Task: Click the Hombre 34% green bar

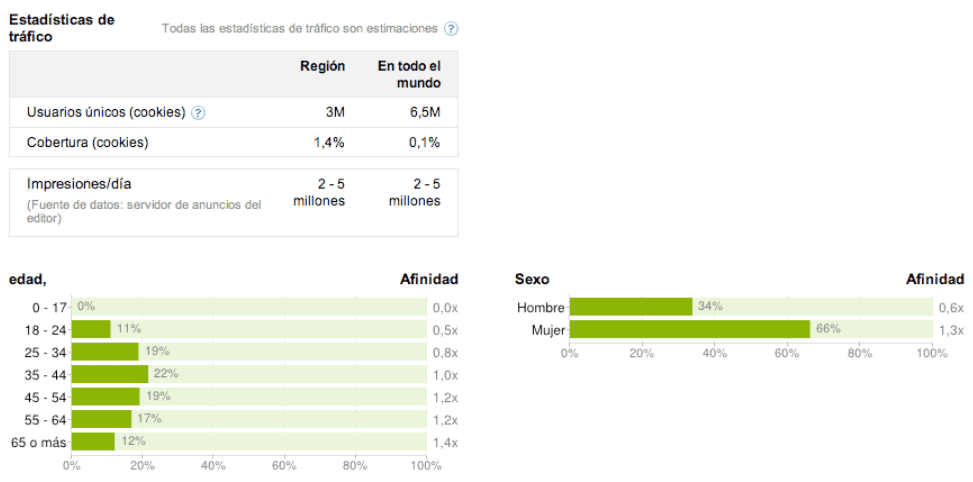Action: (x=631, y=307)
